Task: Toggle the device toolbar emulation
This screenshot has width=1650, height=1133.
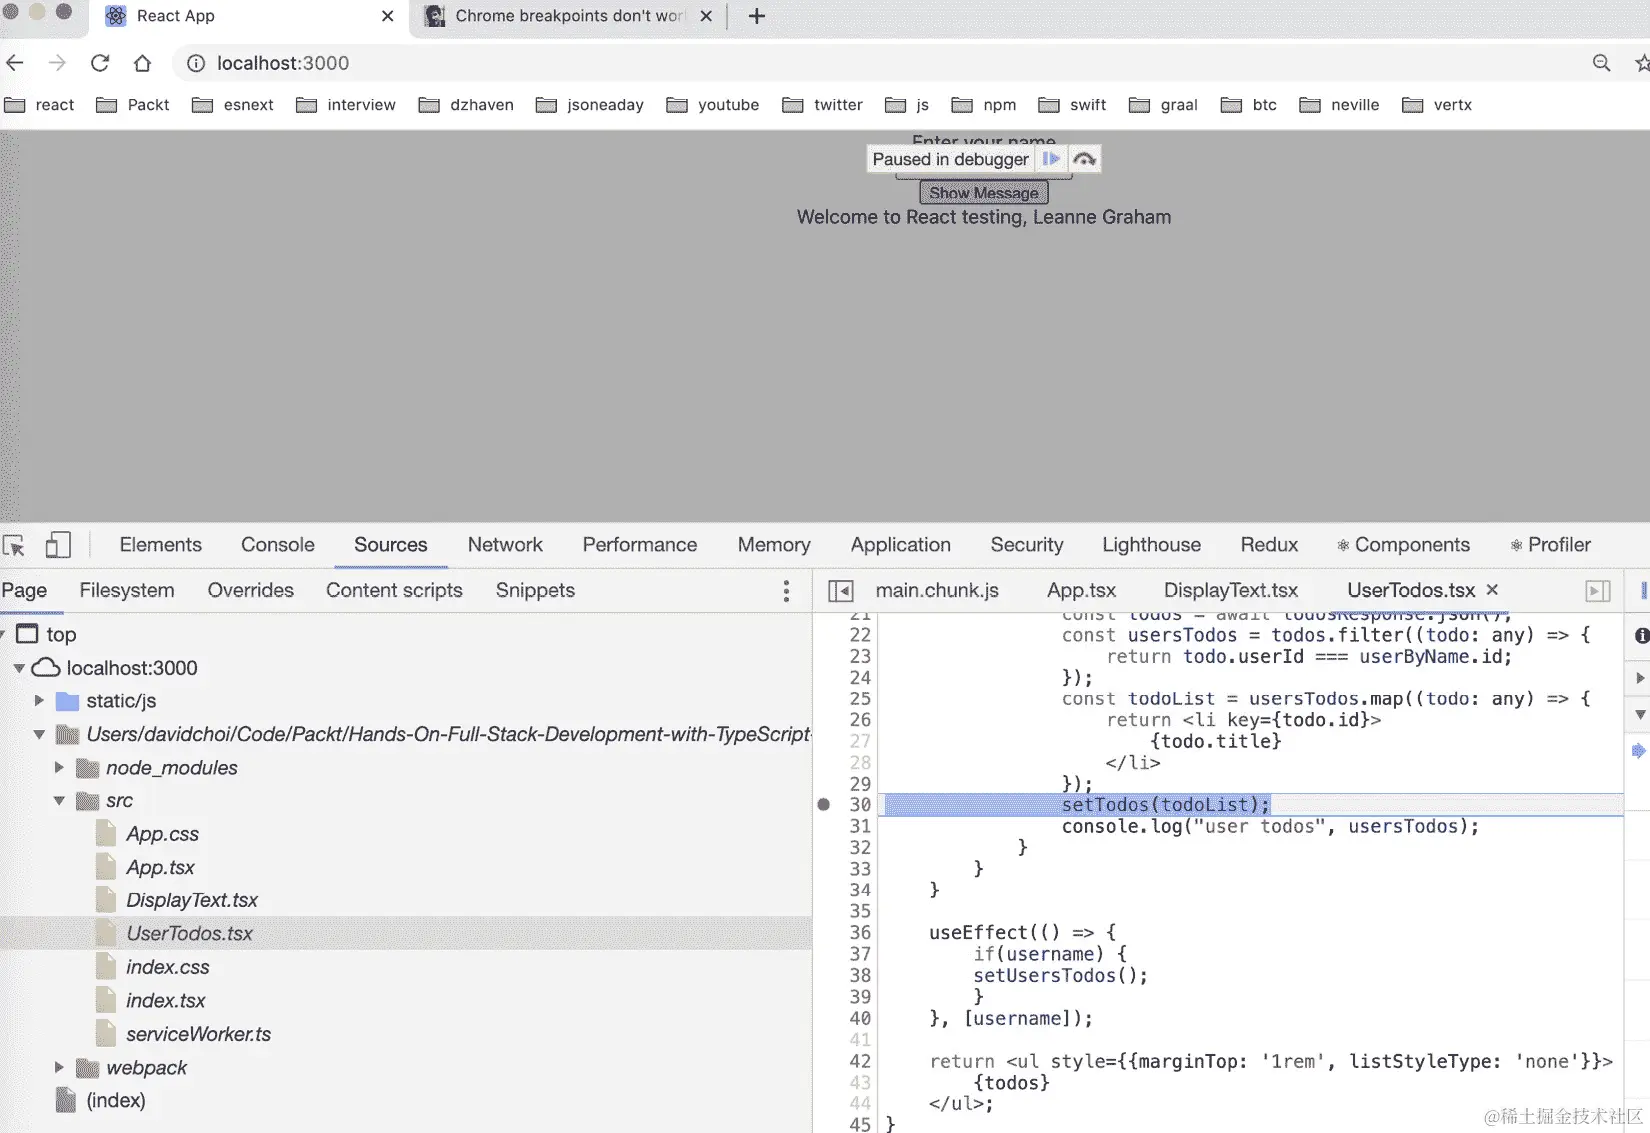Action: pos(58,545)
